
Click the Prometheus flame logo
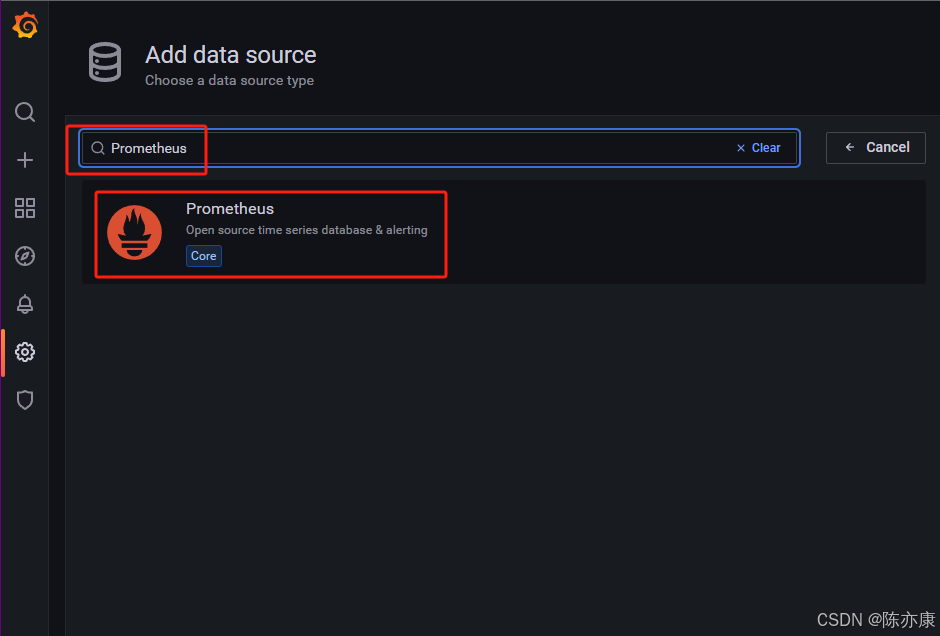[134, 233]
